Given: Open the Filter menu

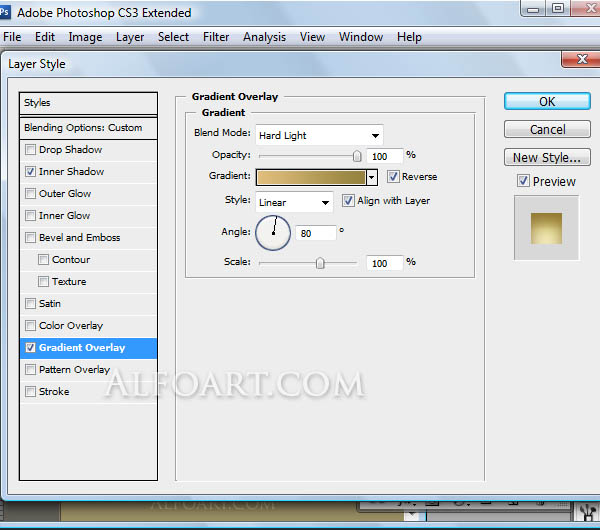Looking at the screenshot, I should [216, 37].
